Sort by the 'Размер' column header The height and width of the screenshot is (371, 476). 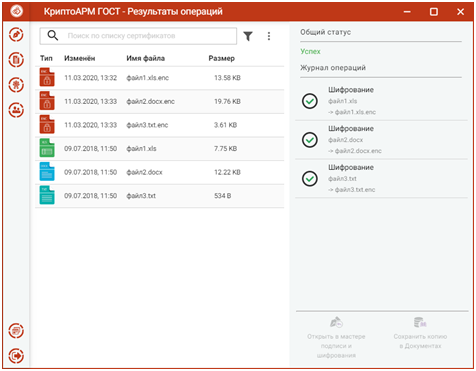(x=222, y=58)
